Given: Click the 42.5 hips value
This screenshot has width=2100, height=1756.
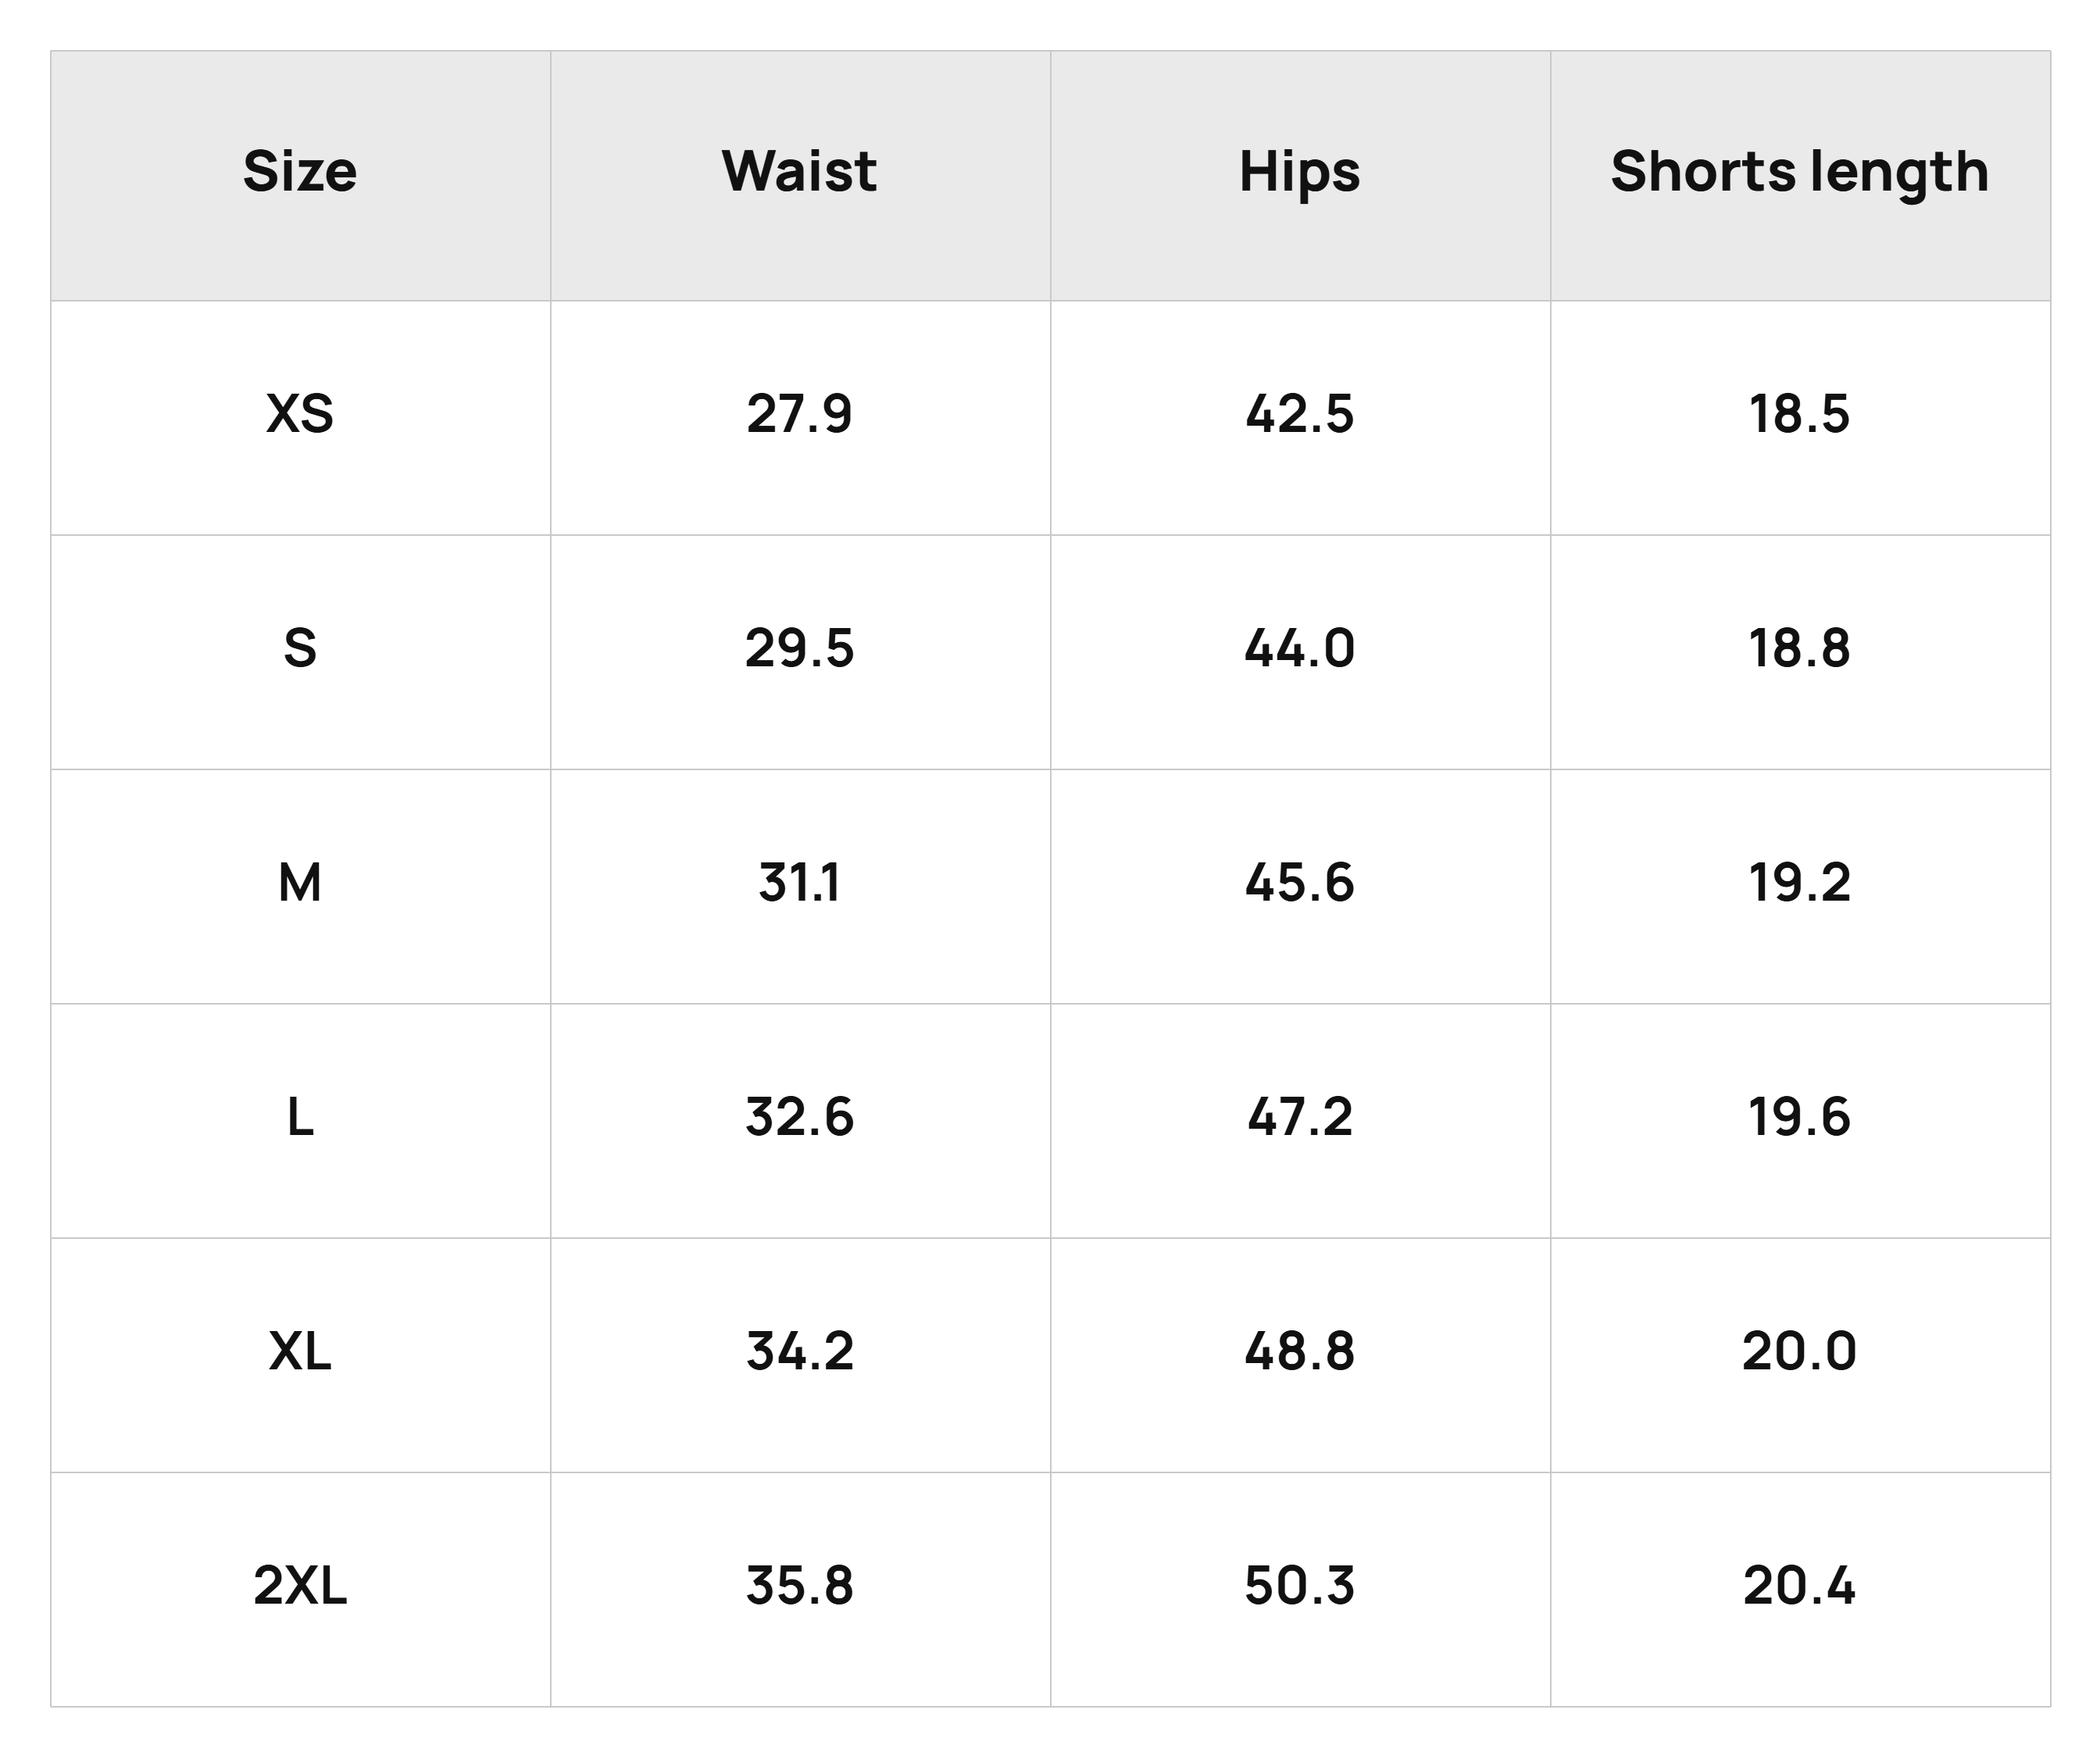Looking at the screenshot, I should 1300,414.
